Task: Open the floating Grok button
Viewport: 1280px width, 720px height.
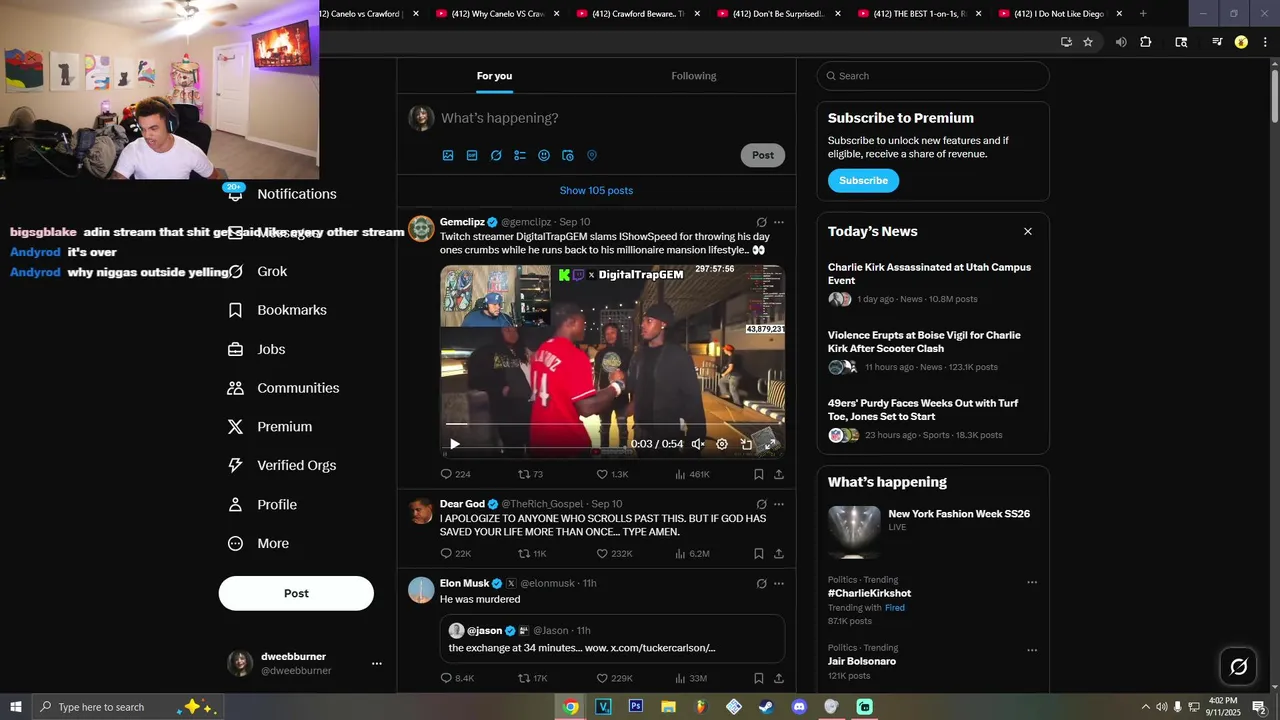Action: click(1238, 667)
